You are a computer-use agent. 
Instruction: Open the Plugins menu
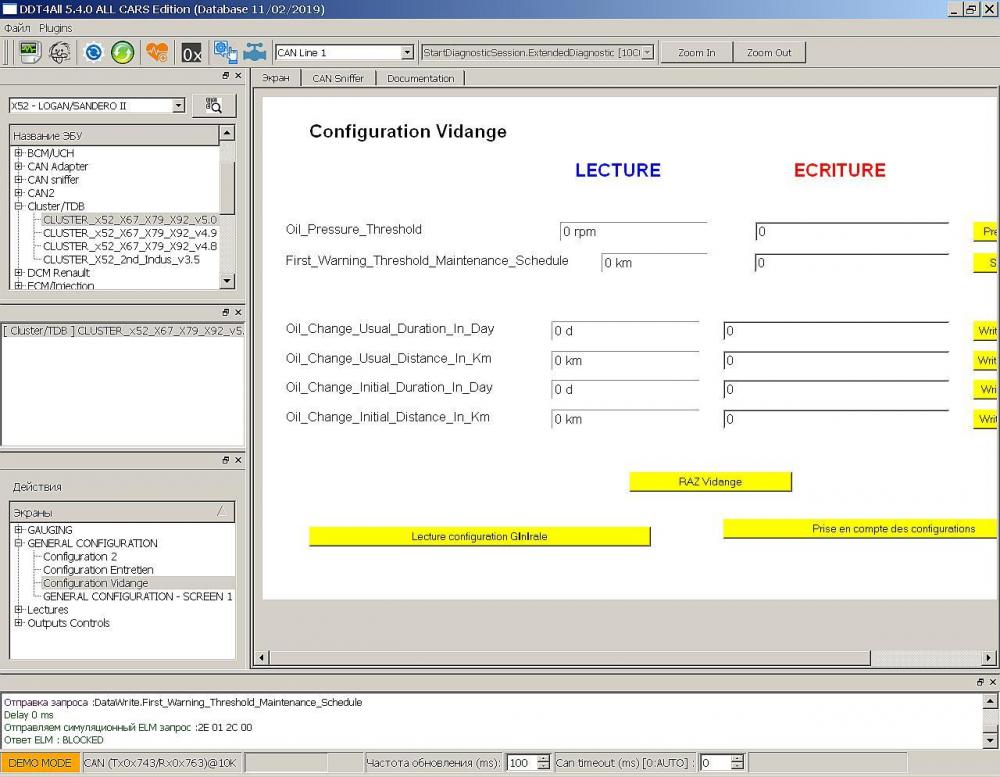(55, 28)
